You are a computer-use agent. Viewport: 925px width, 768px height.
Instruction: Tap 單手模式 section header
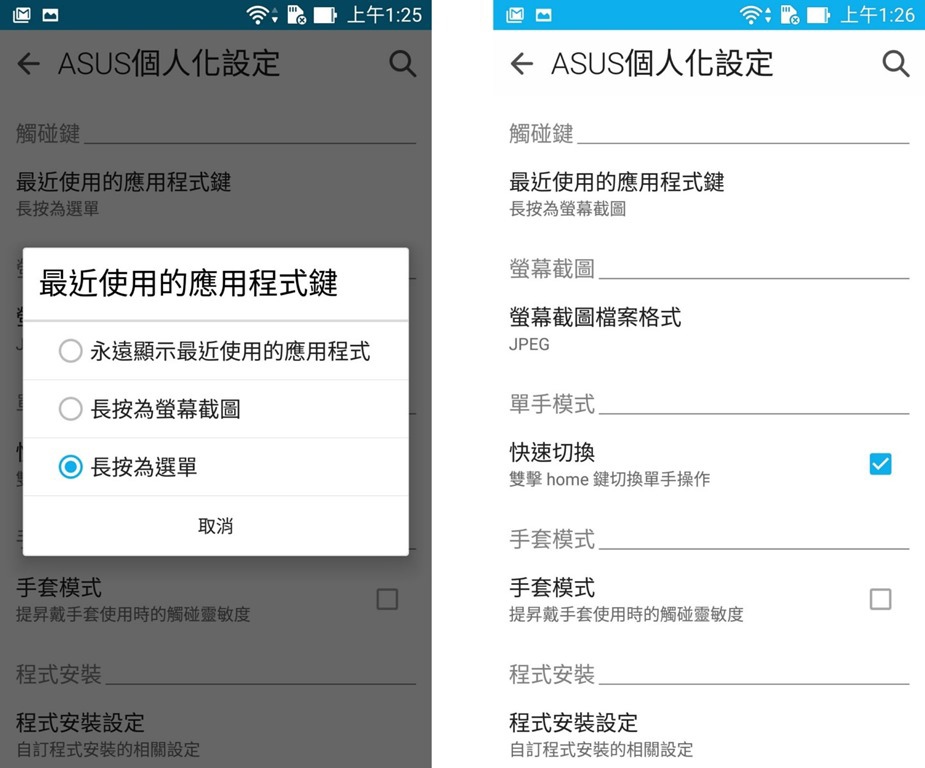(552, 404)
